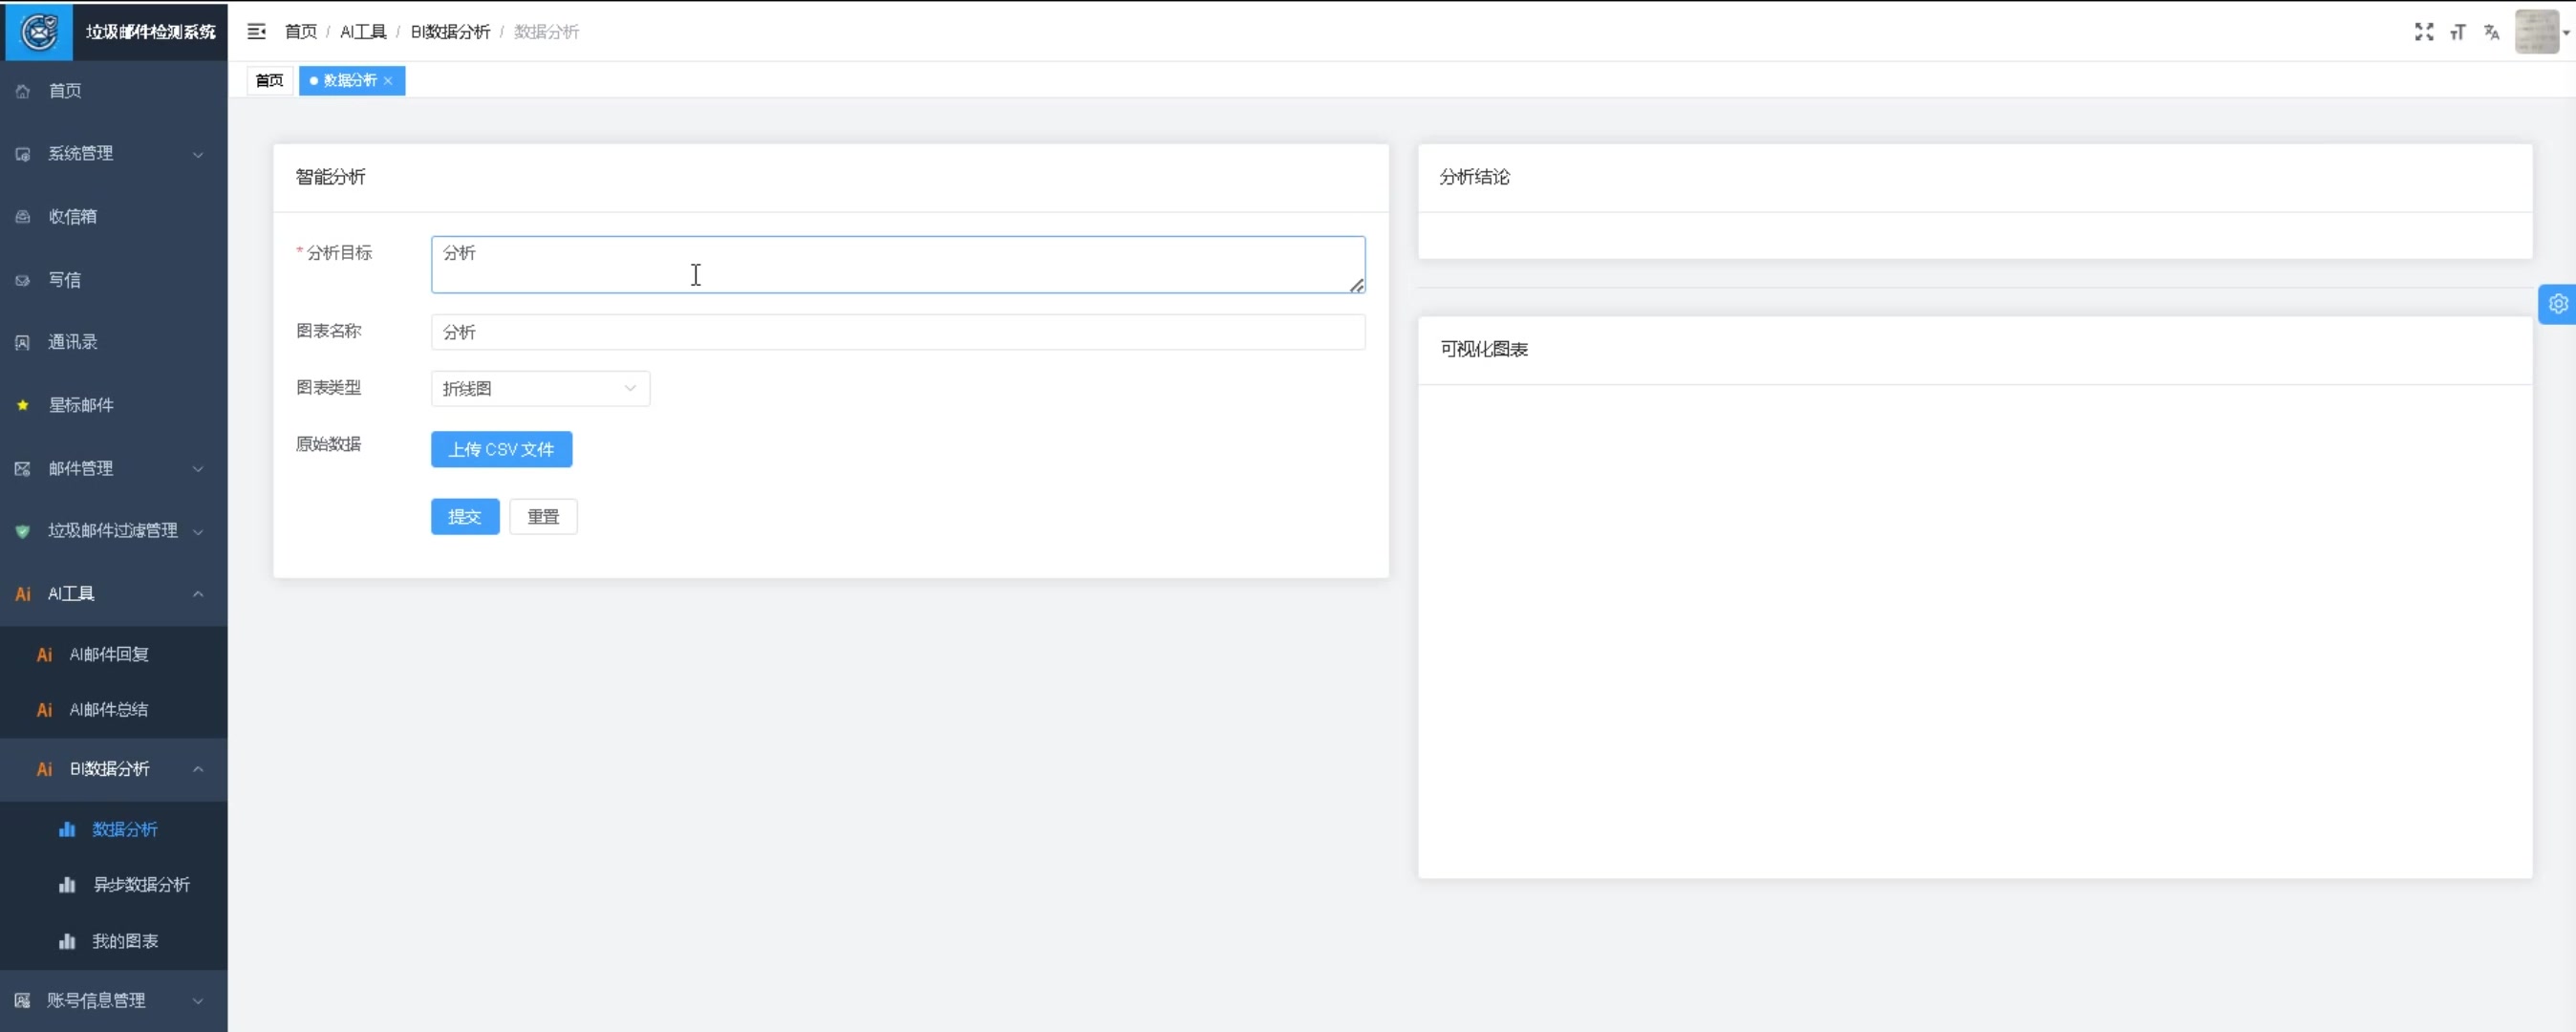The width and height of the screenshot is (2576, 1032).
Task: Click the spam detection system logo
Action: pyautogui.click(x=39, y=32)
